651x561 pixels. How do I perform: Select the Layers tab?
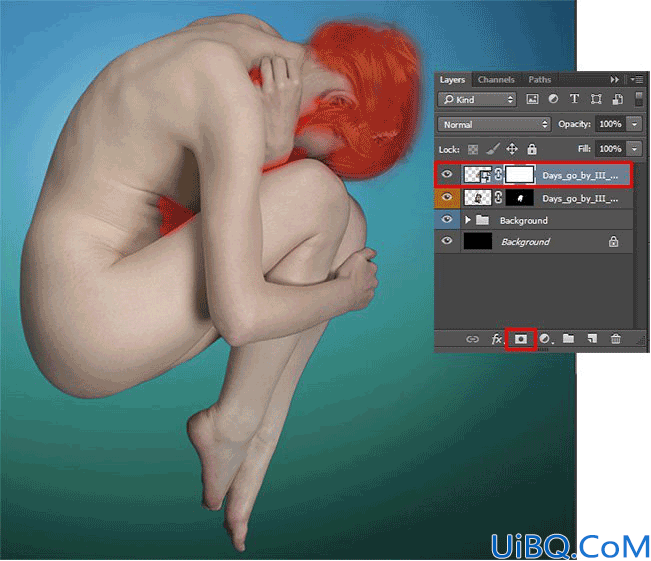coord(452,79)
